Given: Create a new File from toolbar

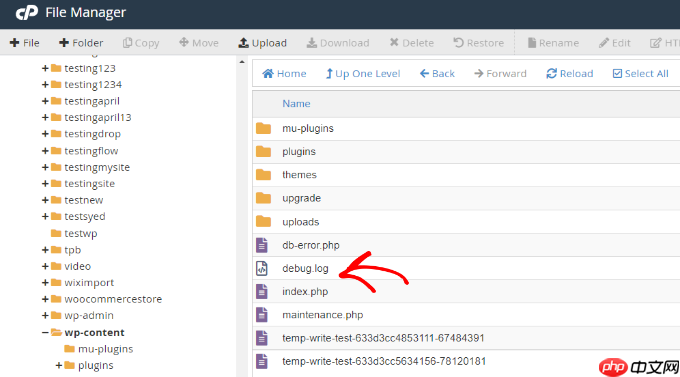Looking at the screenshot, I should click(x=24, y=43).
